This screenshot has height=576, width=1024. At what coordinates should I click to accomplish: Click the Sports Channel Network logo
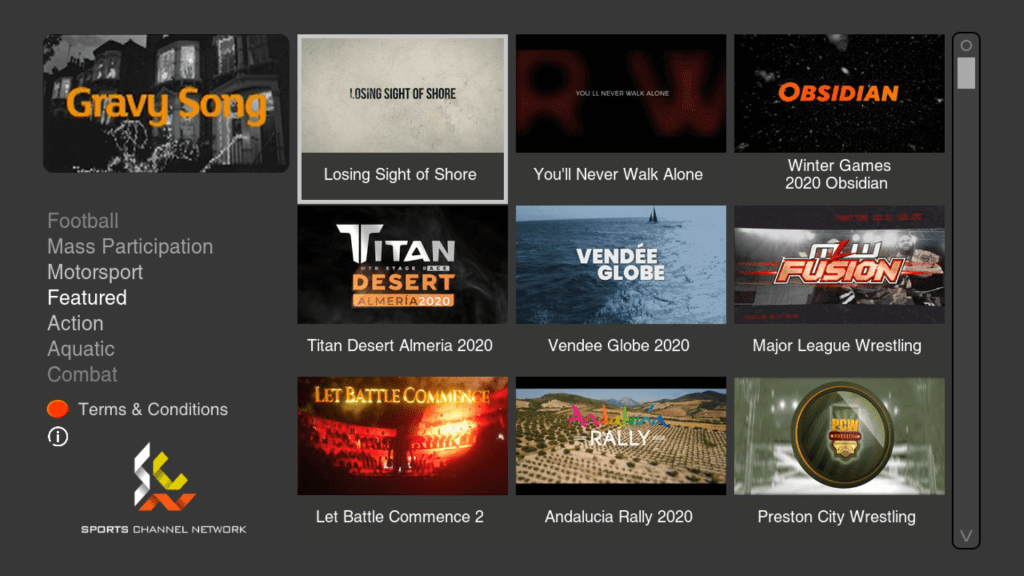[x=165, y=480]
